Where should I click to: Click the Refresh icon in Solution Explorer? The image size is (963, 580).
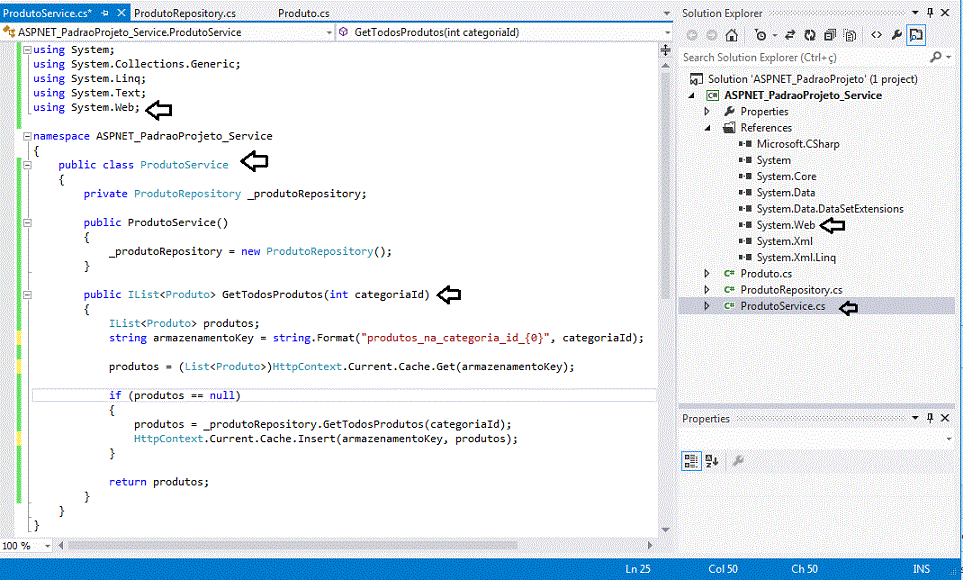810,36
